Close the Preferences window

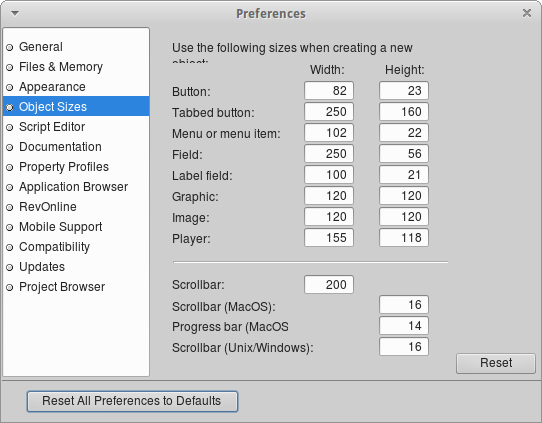(x=527, y=13)
